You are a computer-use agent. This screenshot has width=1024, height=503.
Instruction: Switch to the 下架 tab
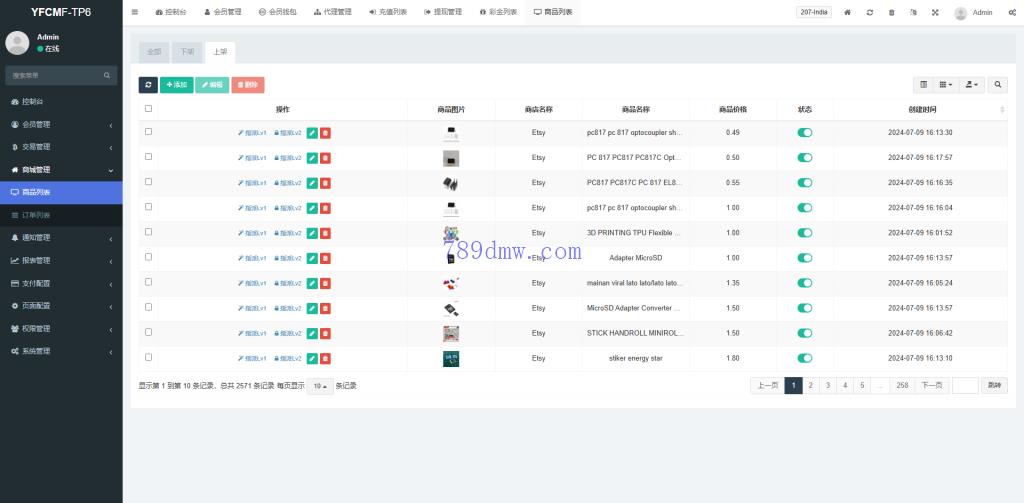(185, 51)
